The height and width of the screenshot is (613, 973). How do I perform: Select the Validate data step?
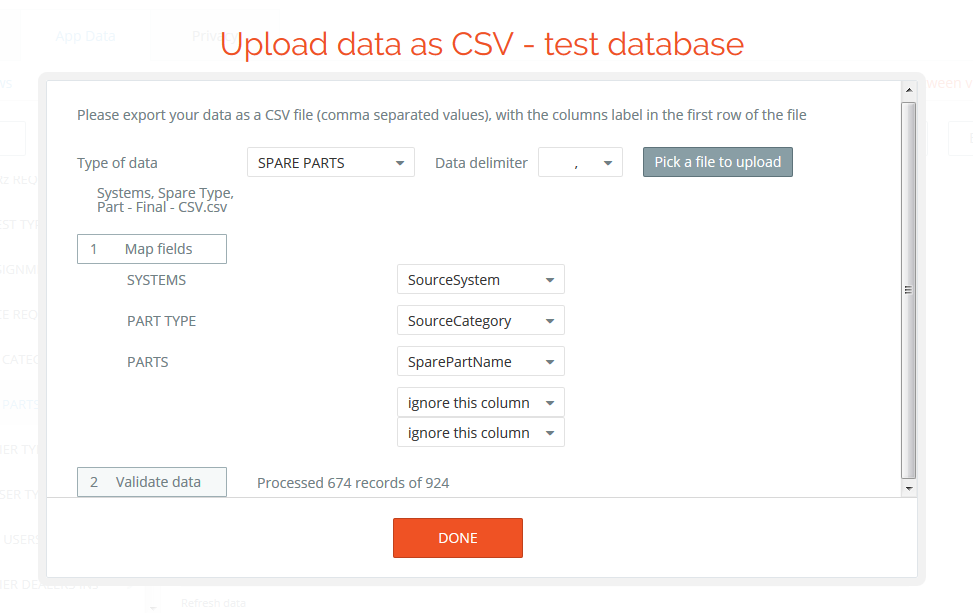tap(152, 482)
